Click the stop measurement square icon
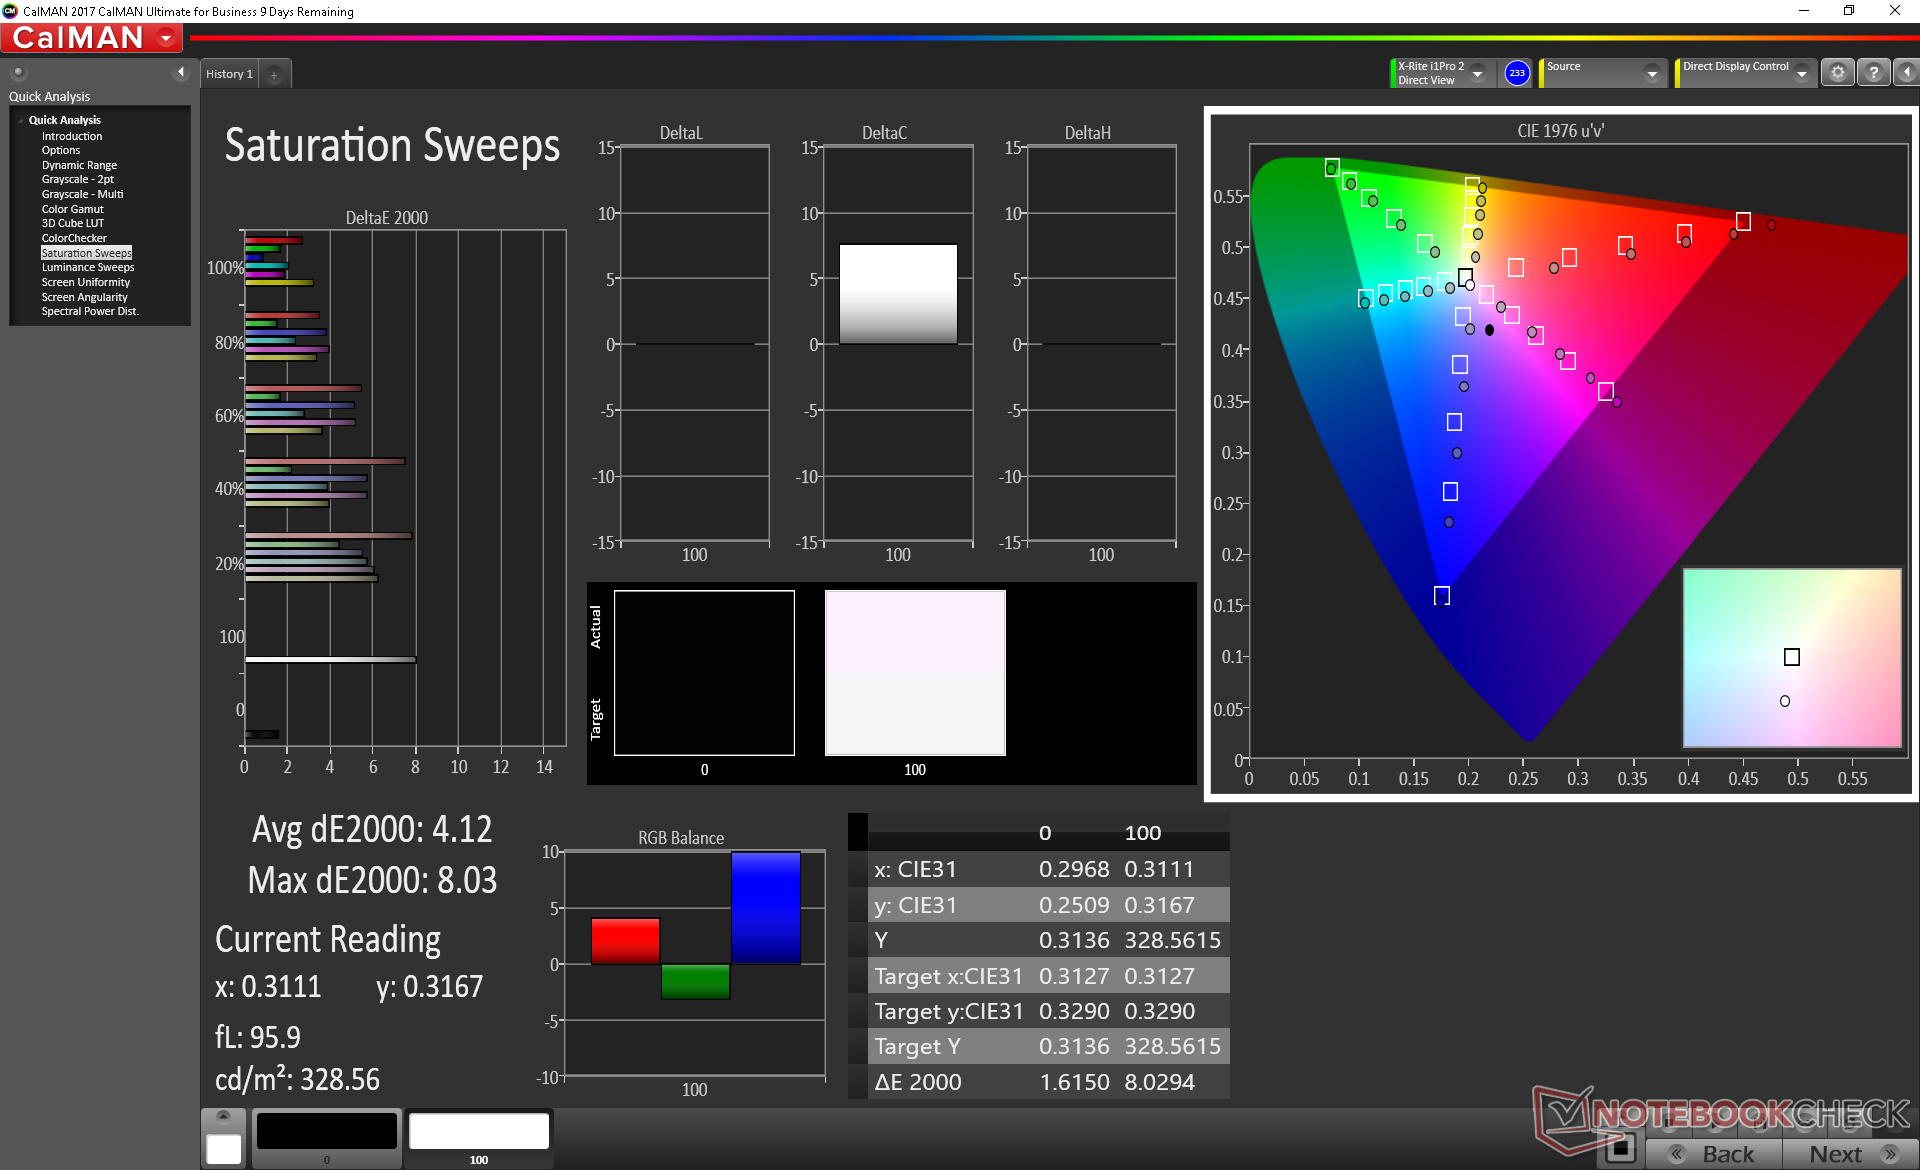The height and width of the screenshot is (1170, 1920). pyautogui.click(x=1620, y=1148)
